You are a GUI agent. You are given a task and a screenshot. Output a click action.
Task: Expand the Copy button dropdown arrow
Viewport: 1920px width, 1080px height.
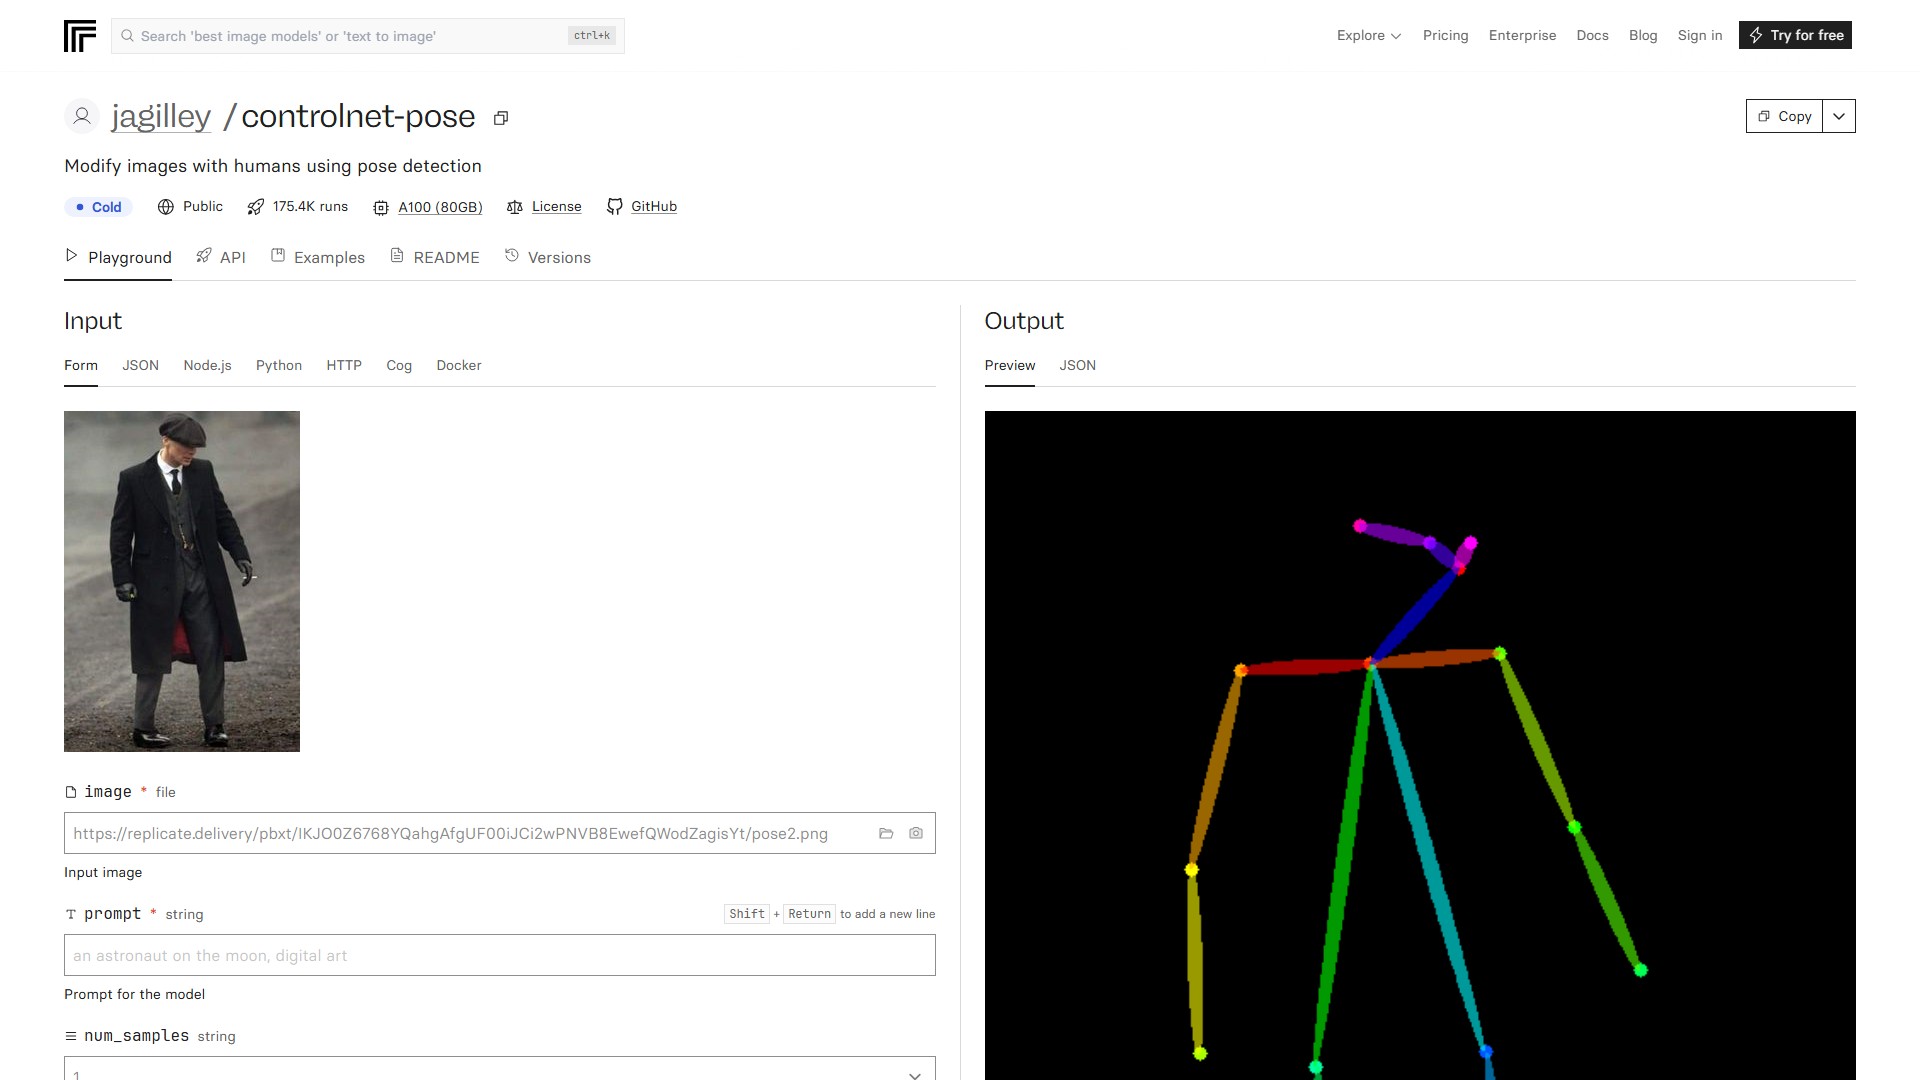pyautogui.click(x=1839, y=116)
